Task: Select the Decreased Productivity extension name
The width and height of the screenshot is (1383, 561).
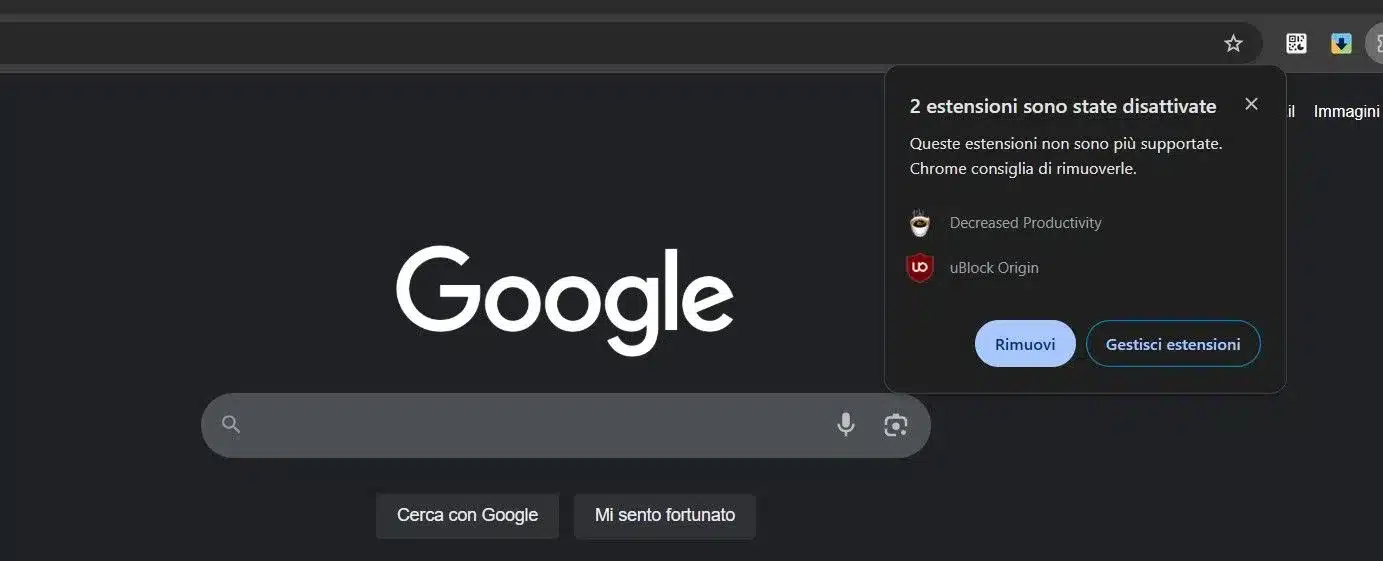Action: pyautogui.click(x=1025, y=223)
